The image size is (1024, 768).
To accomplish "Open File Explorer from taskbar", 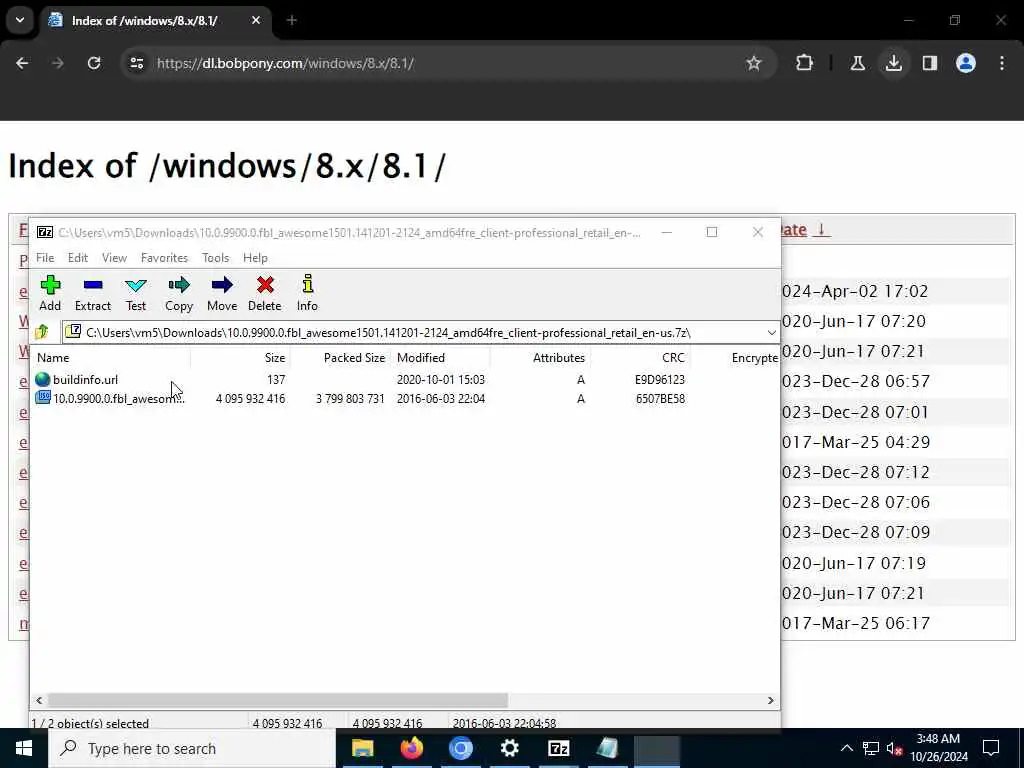I will (x=362, y=748).
